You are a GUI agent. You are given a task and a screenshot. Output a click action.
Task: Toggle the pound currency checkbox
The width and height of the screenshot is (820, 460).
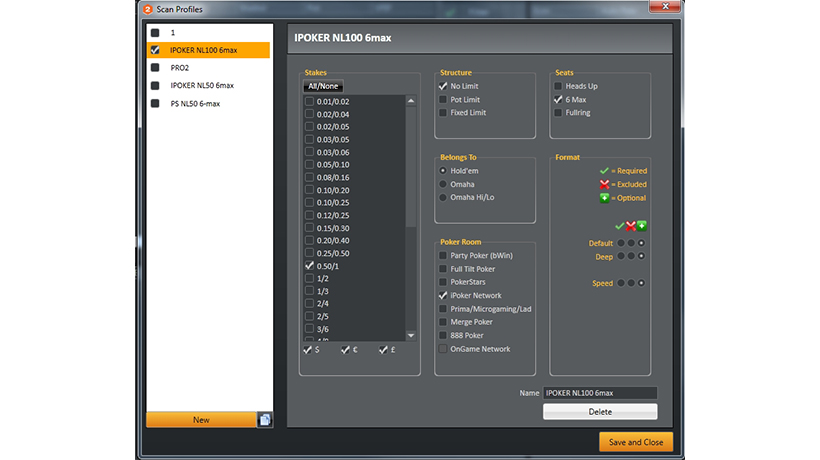(x=383, y=350)
